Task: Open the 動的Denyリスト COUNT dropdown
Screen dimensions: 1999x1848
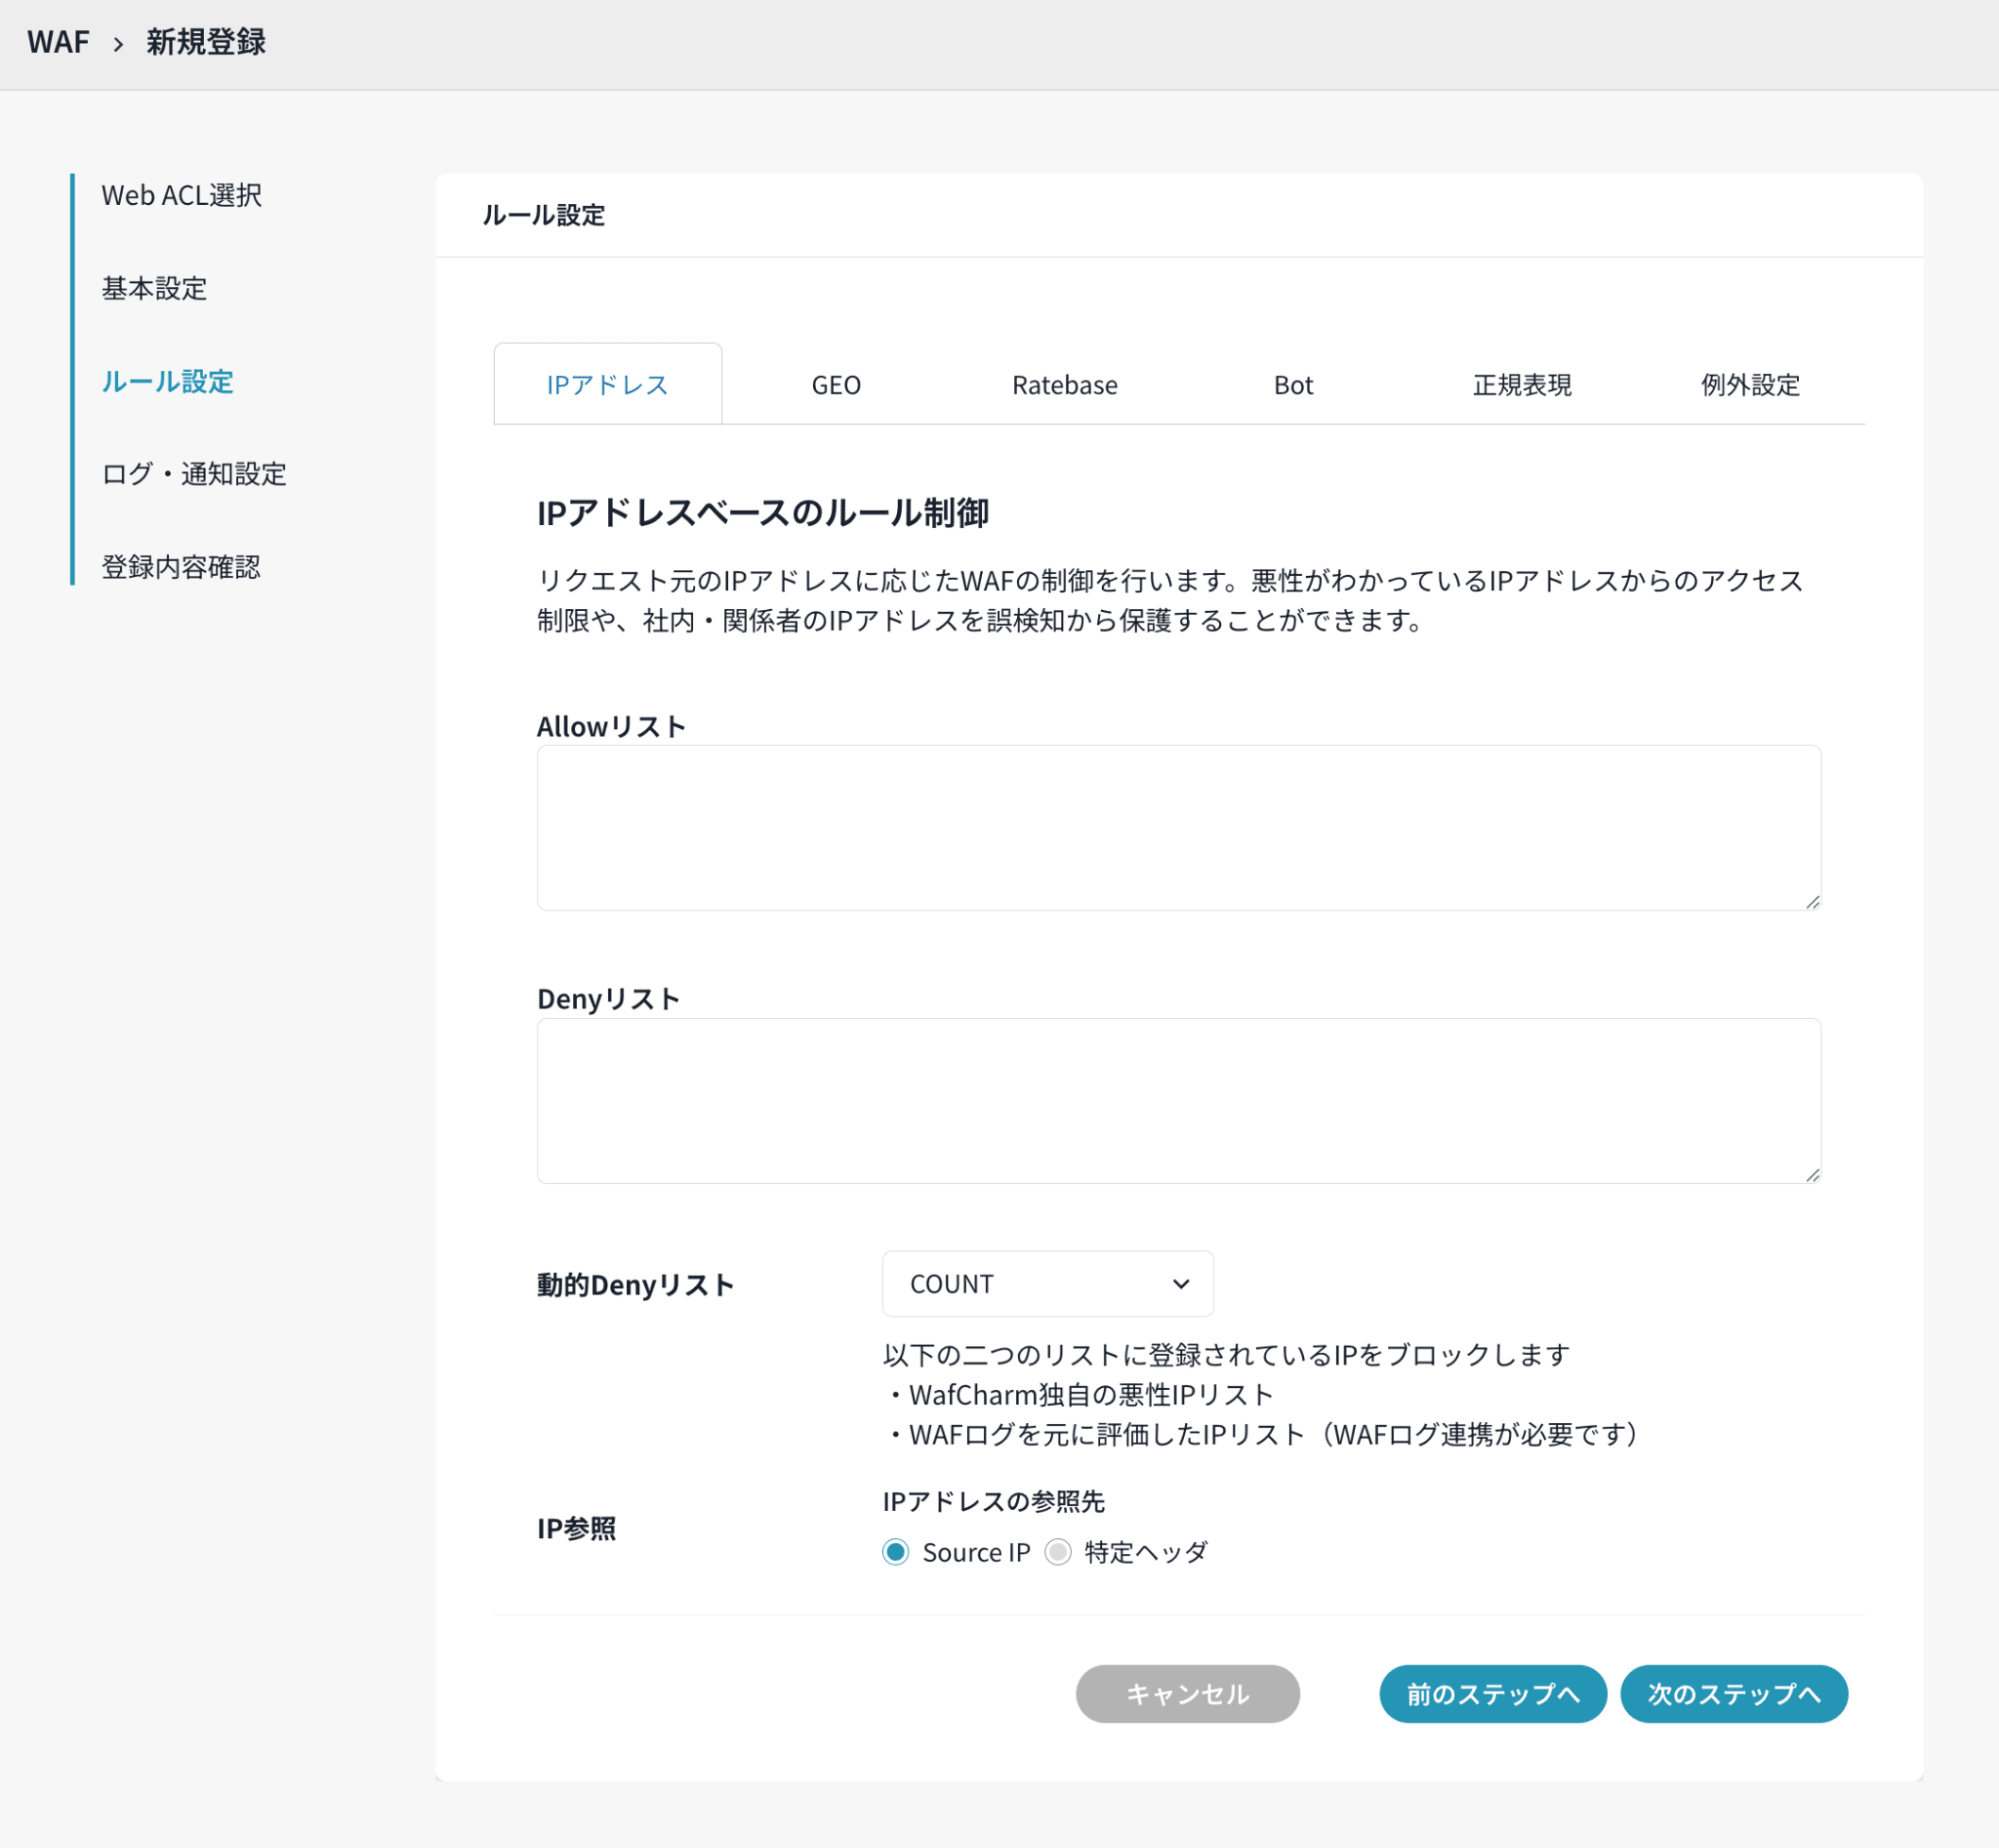Action: (1047, 1284)
